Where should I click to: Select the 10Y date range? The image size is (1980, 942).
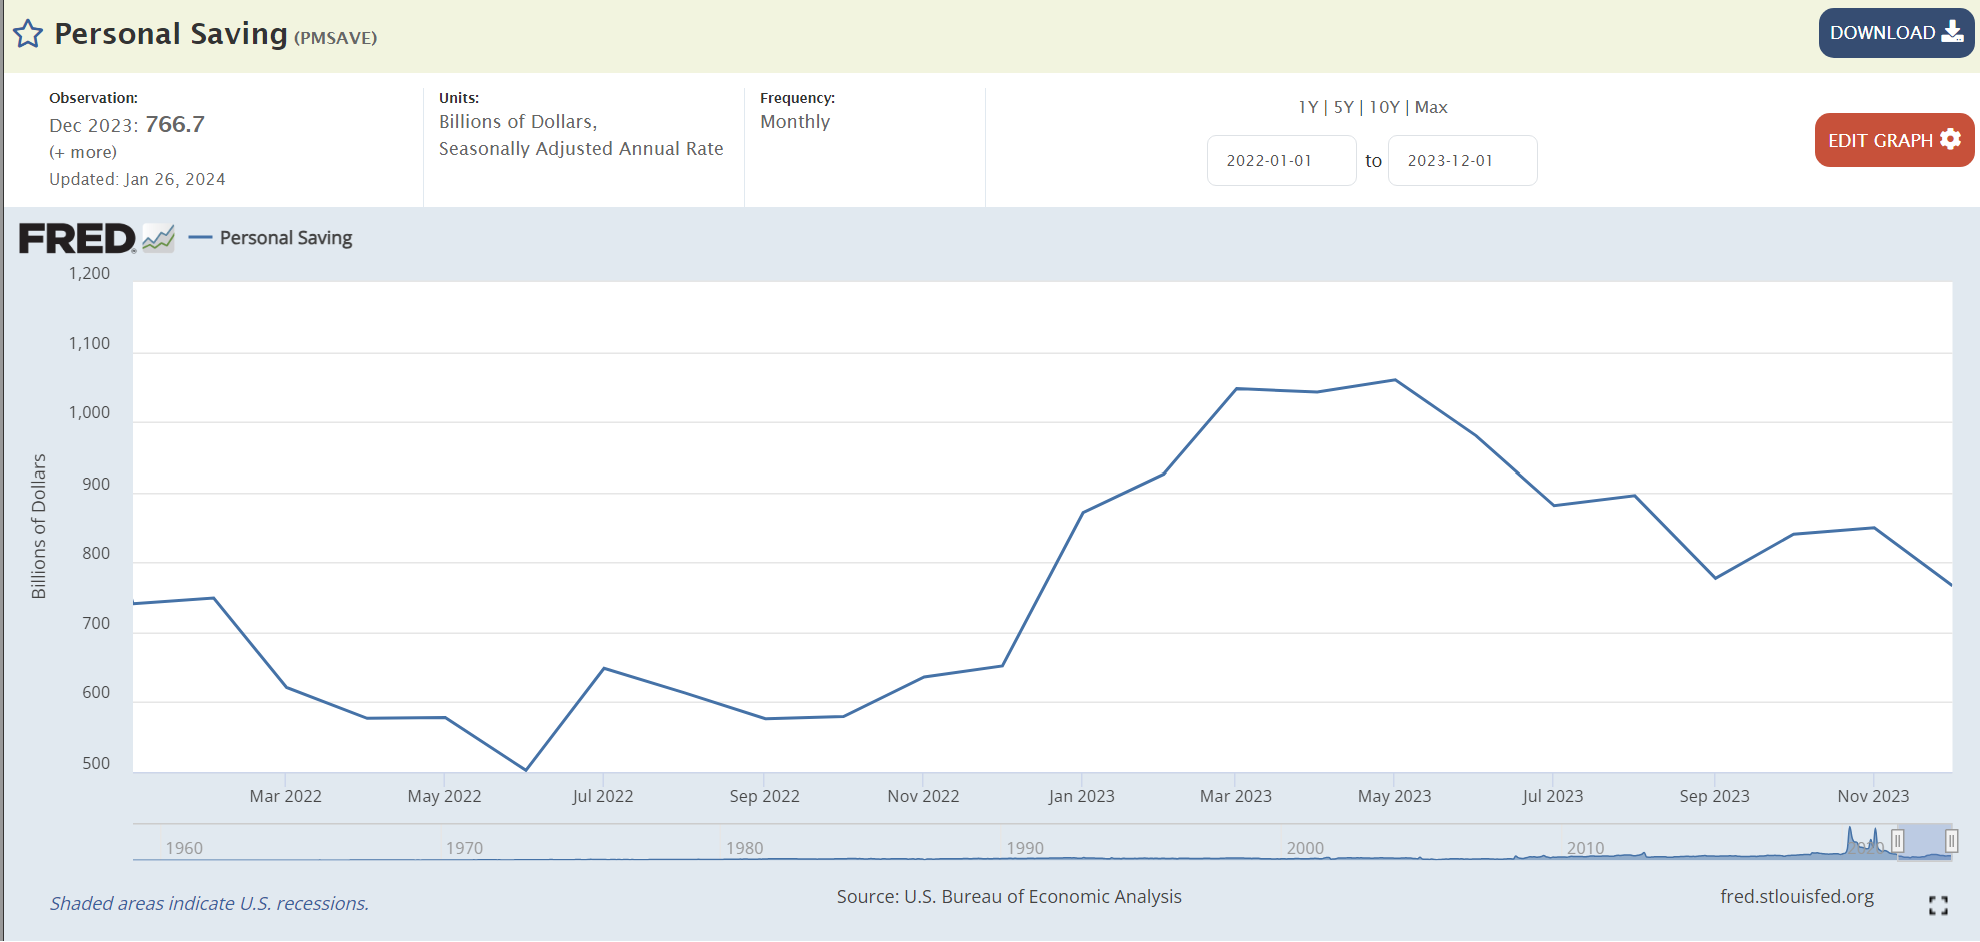point(1384,107)
